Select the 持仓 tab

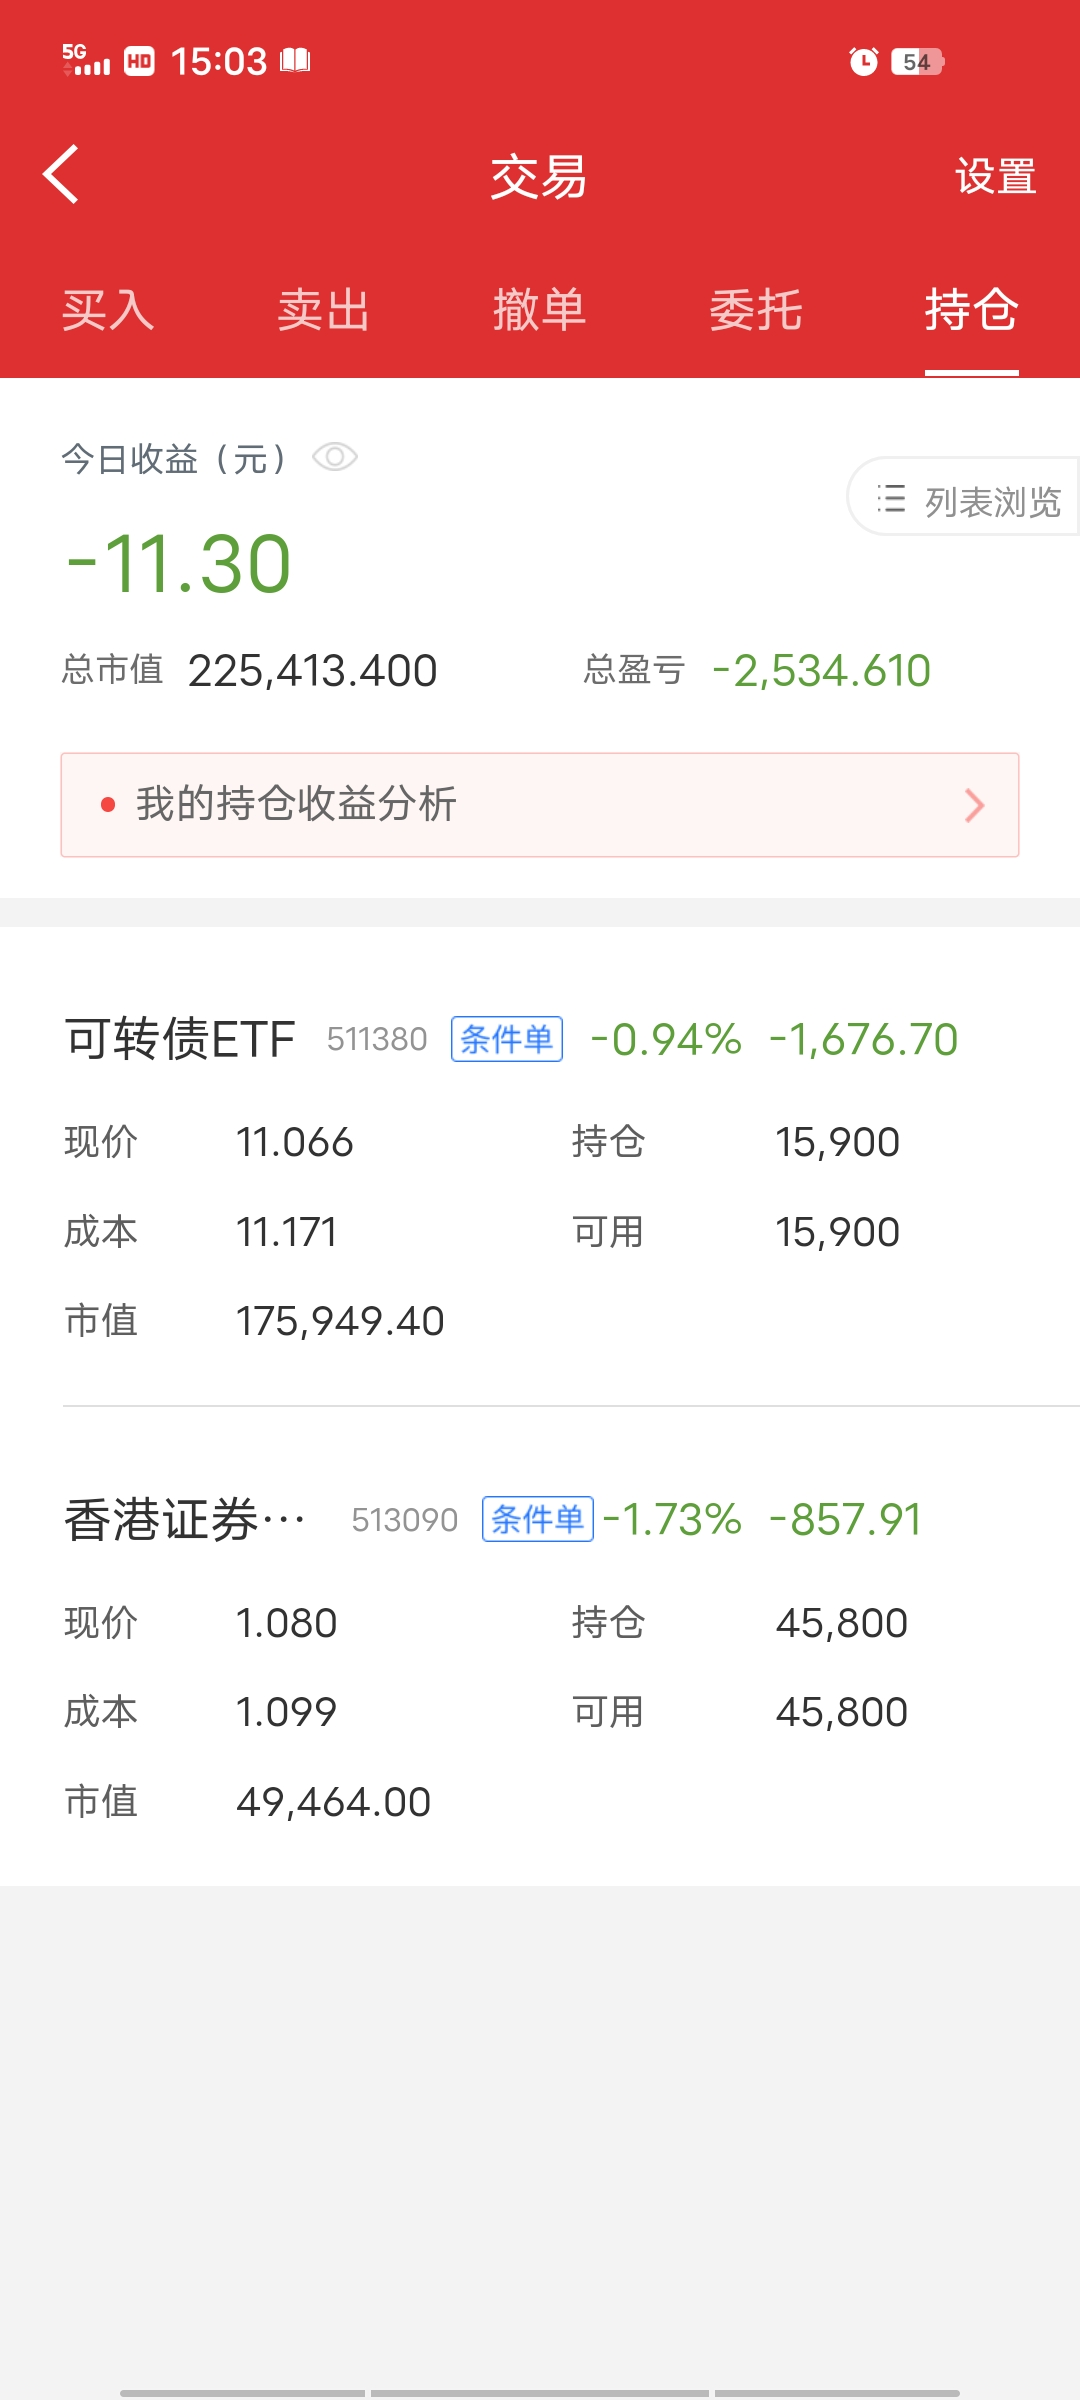971,310
